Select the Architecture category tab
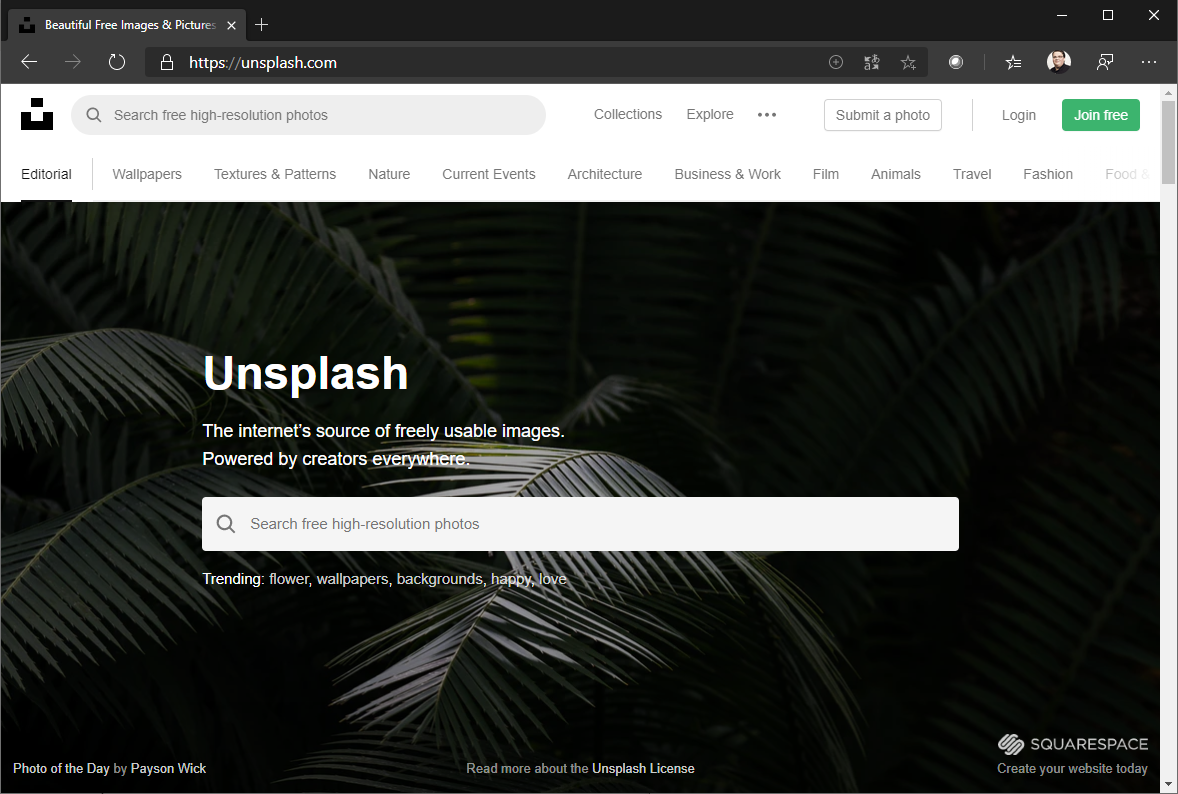Viewport: 1178px width, 794px height. pyautogui.click(x=605, y=174)
